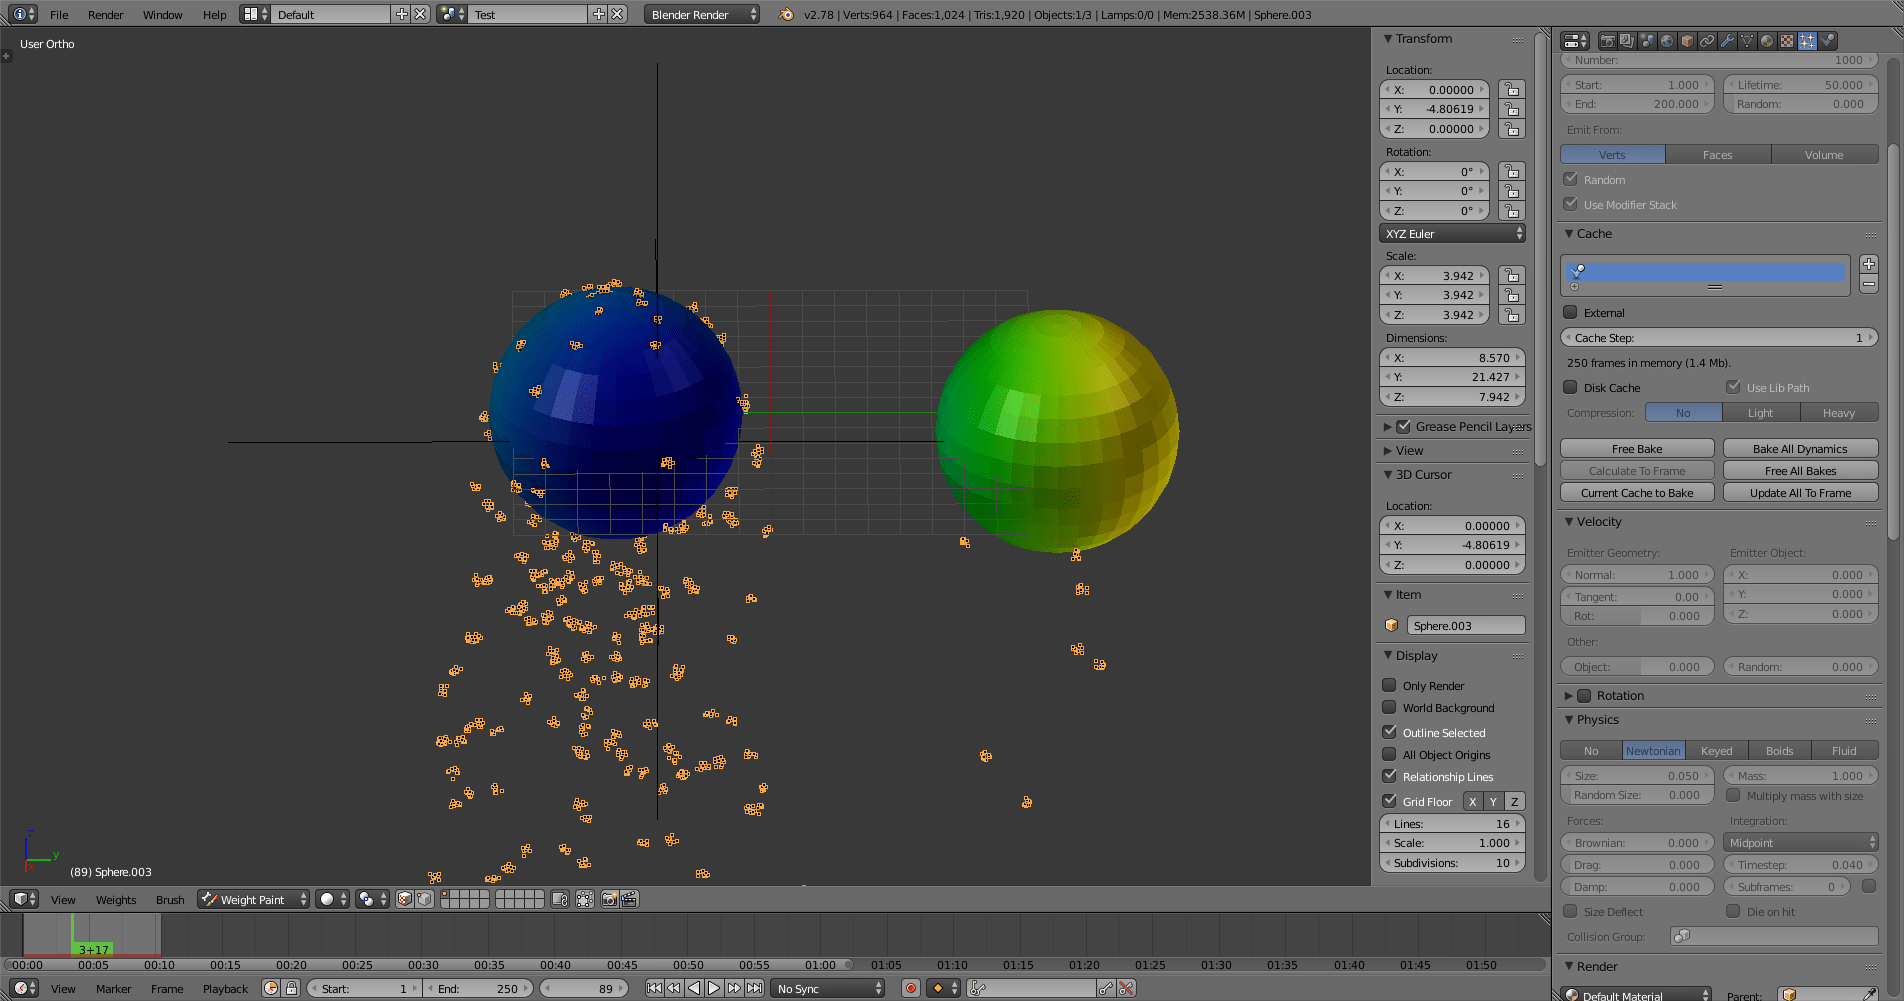
Task: Click the Playback menu in the timeline
Action: coord(225,988)
